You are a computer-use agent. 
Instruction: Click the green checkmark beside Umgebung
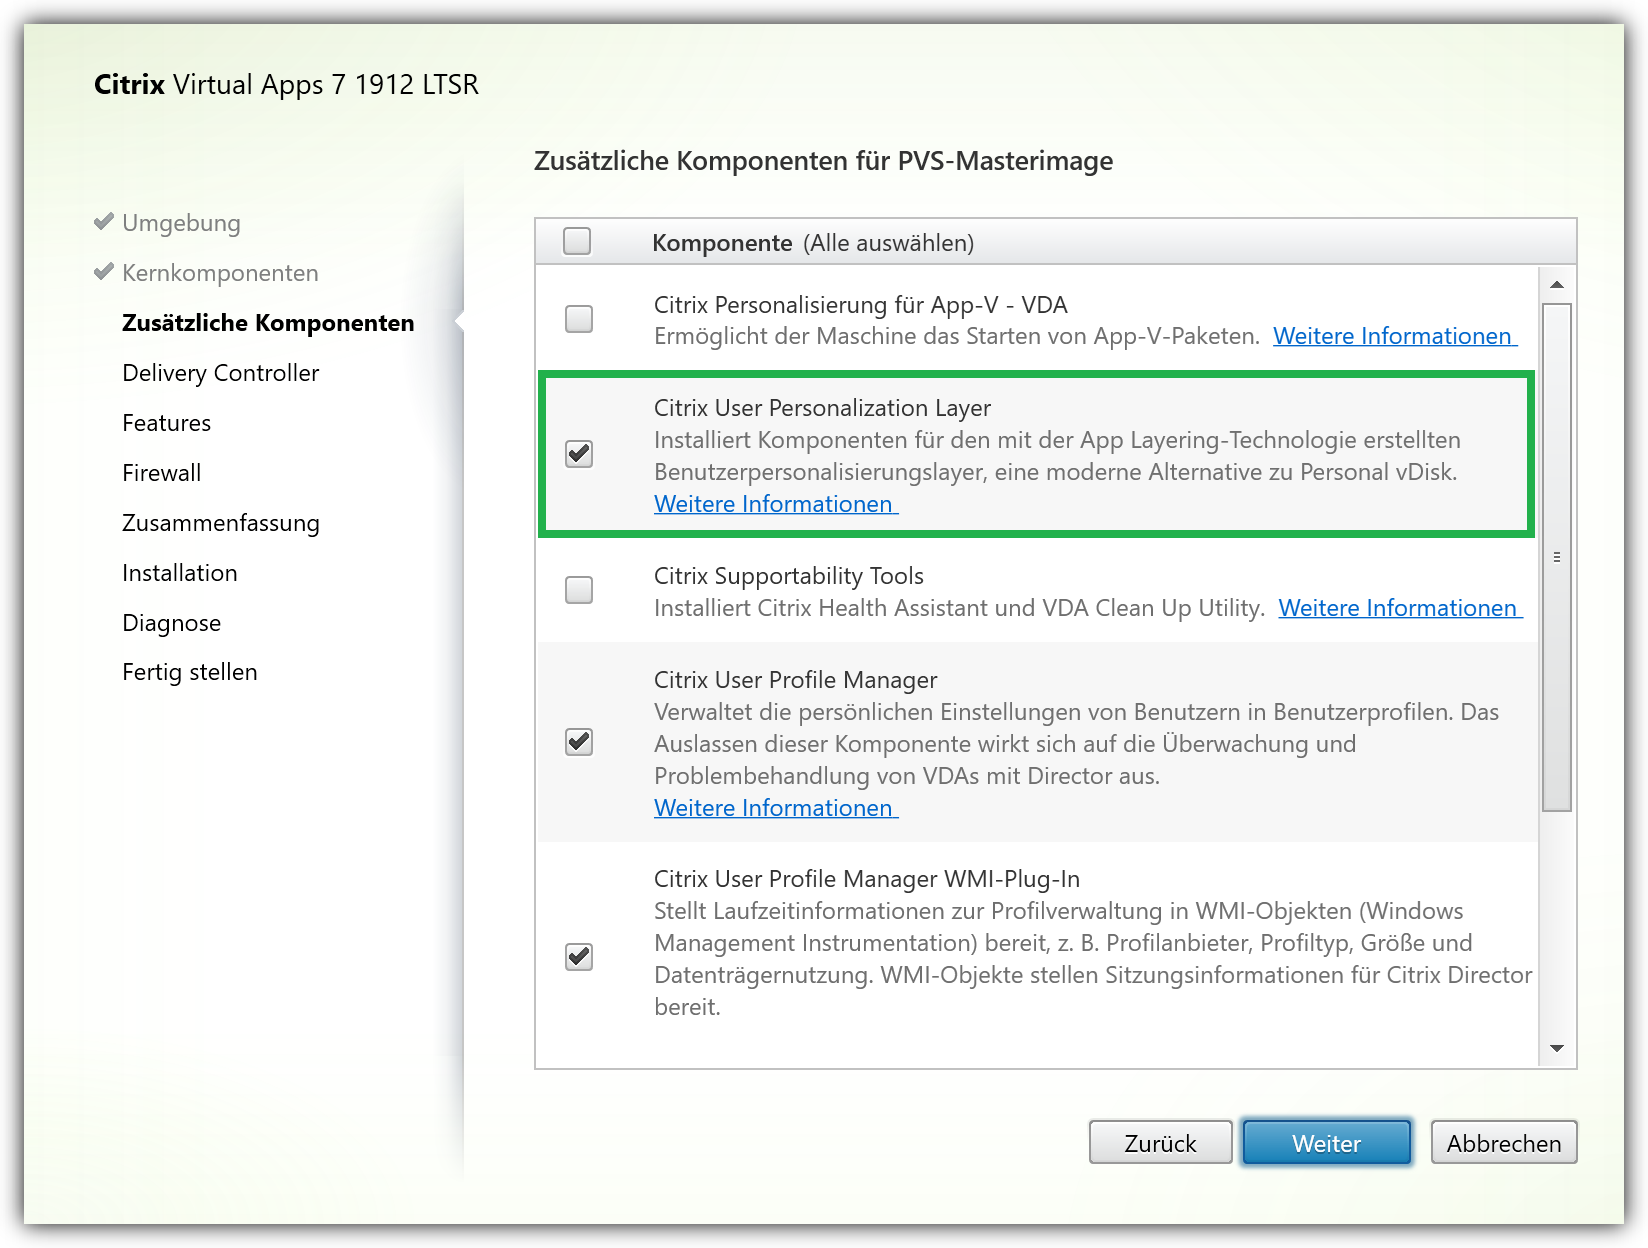[x=103, y=222]
